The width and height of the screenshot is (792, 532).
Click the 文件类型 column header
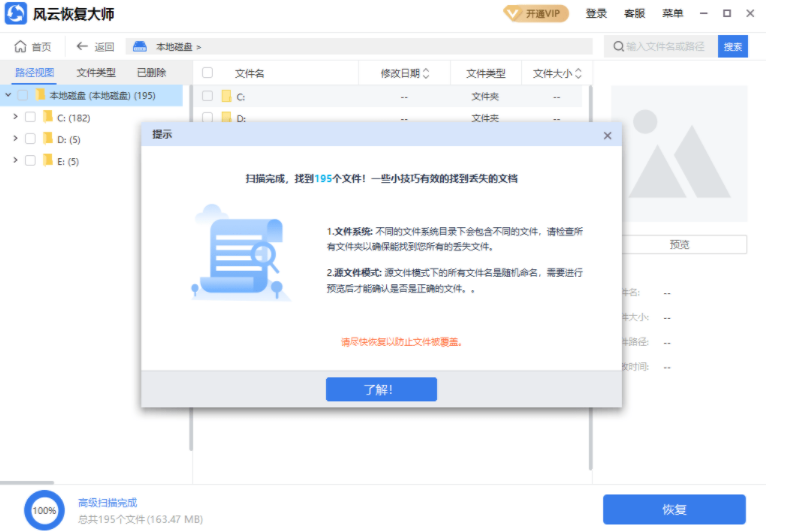point(485,73)
